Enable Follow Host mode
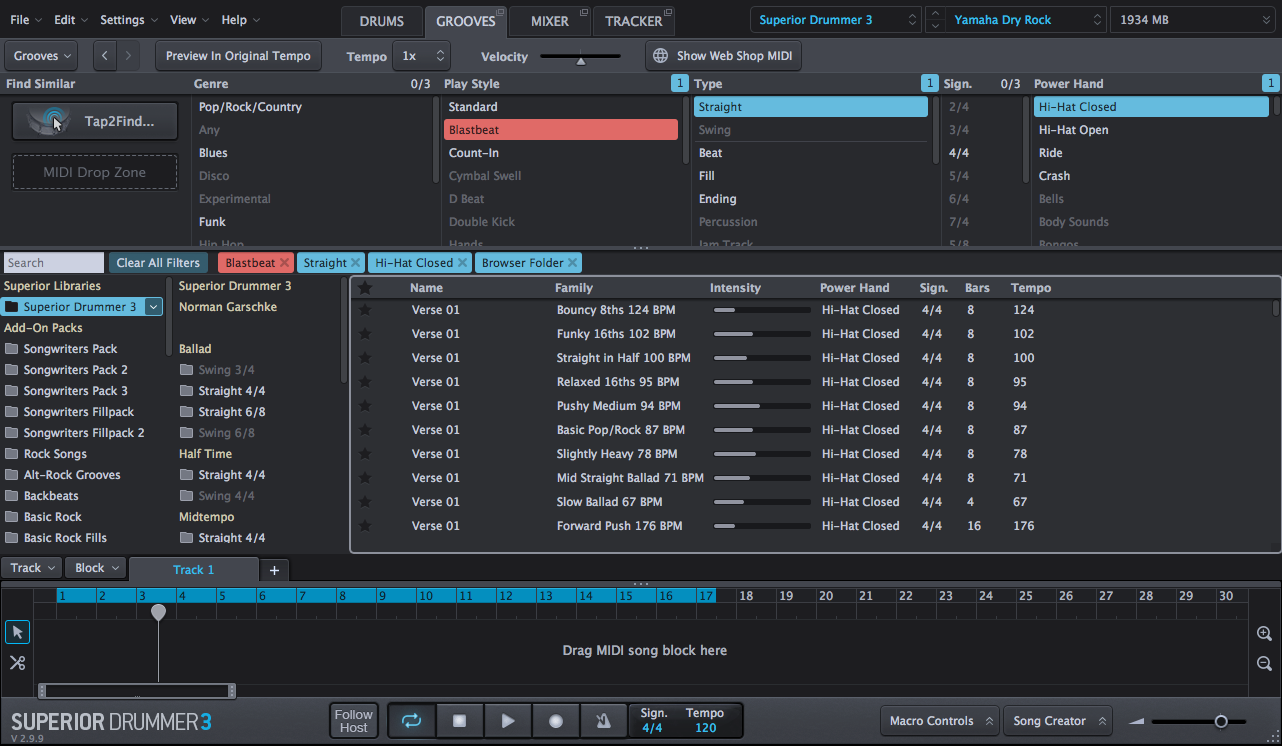Screen dimensions: 1282x746 click(x=353, y=720)
